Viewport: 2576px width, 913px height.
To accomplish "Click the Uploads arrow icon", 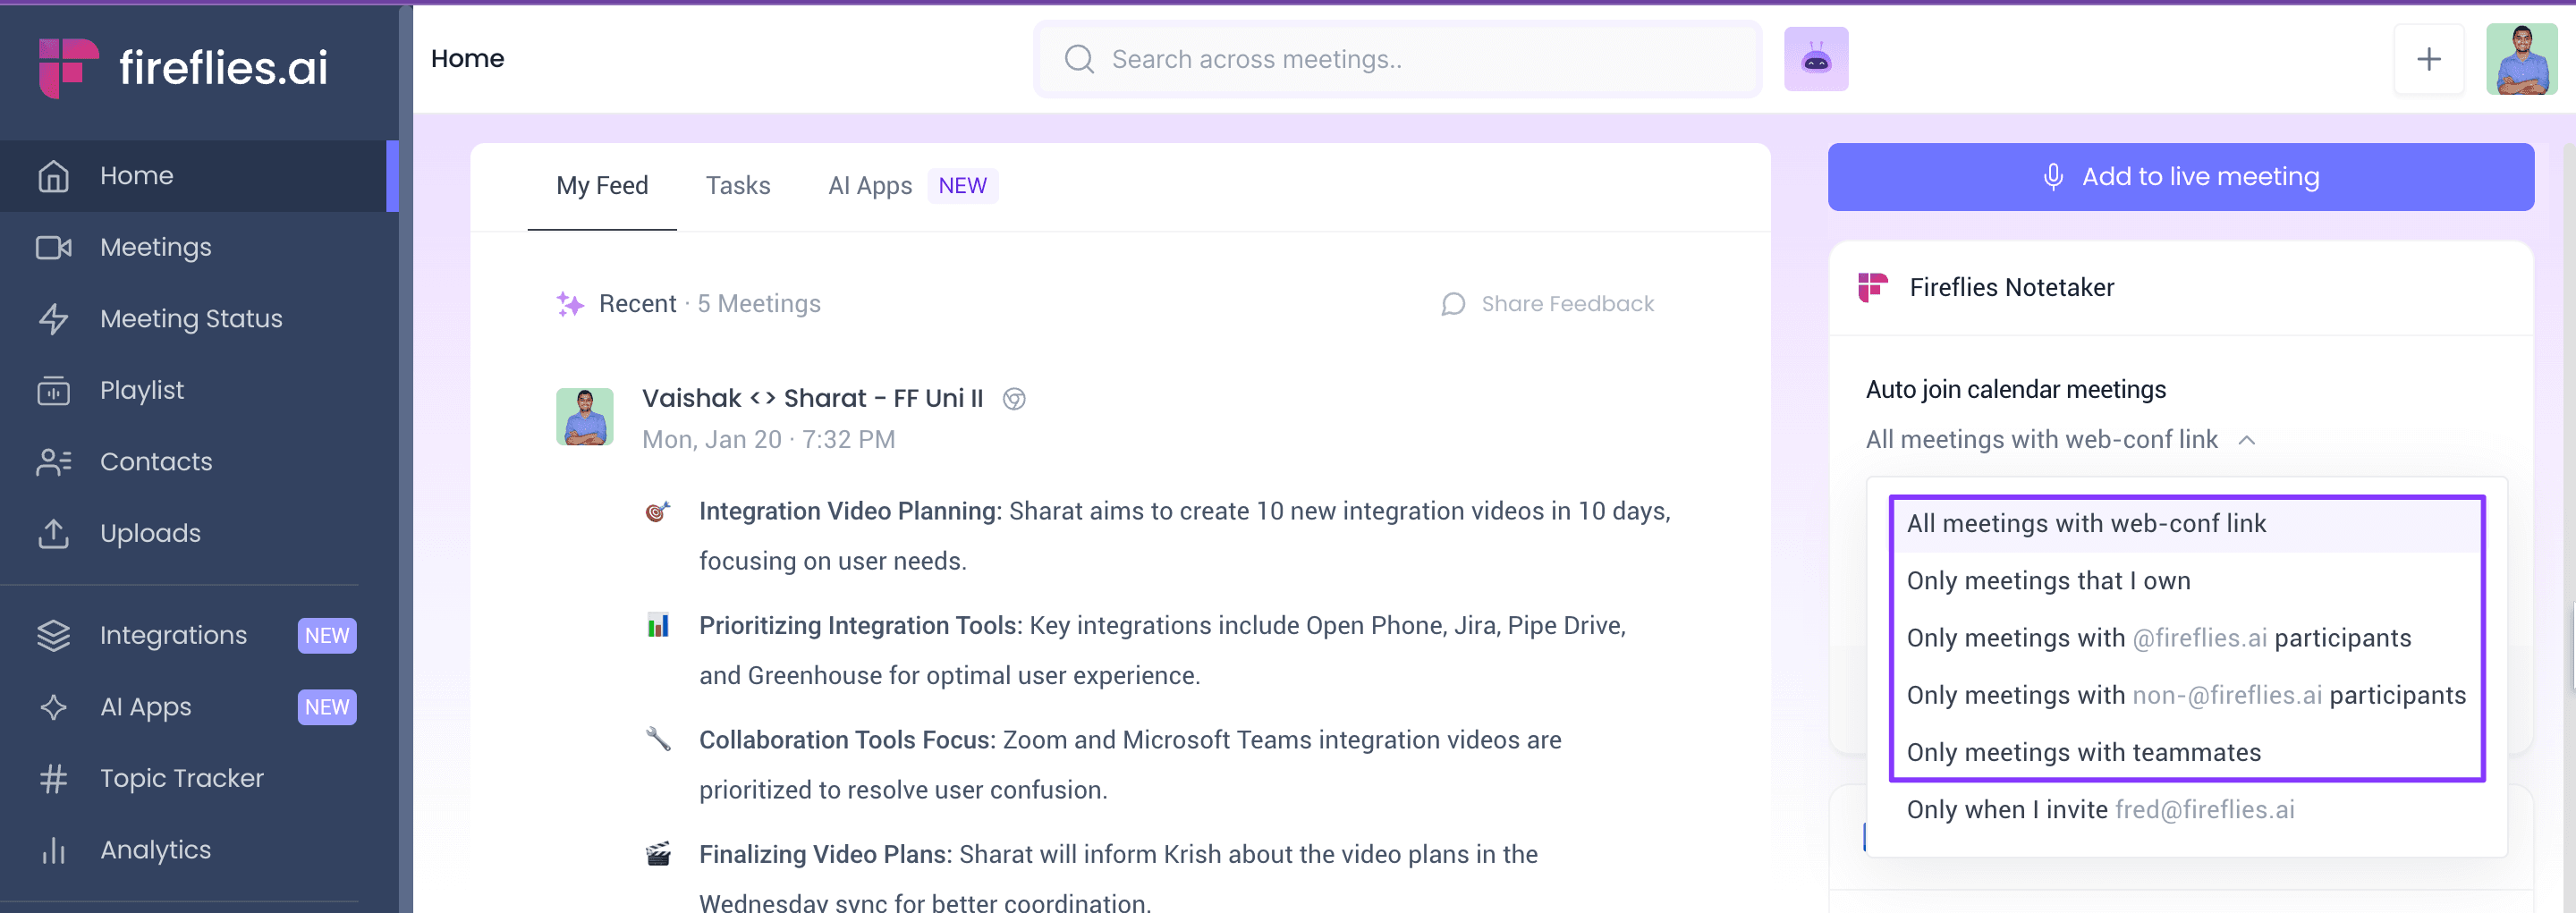I will [53, 533].
